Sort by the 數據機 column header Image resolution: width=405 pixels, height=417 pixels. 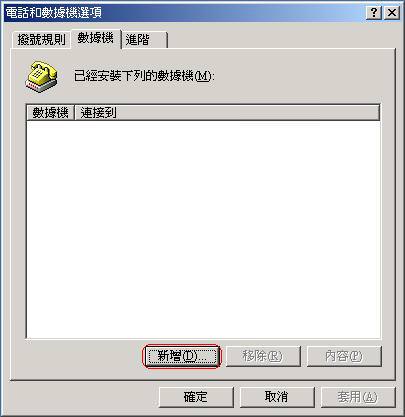(50, 113)
